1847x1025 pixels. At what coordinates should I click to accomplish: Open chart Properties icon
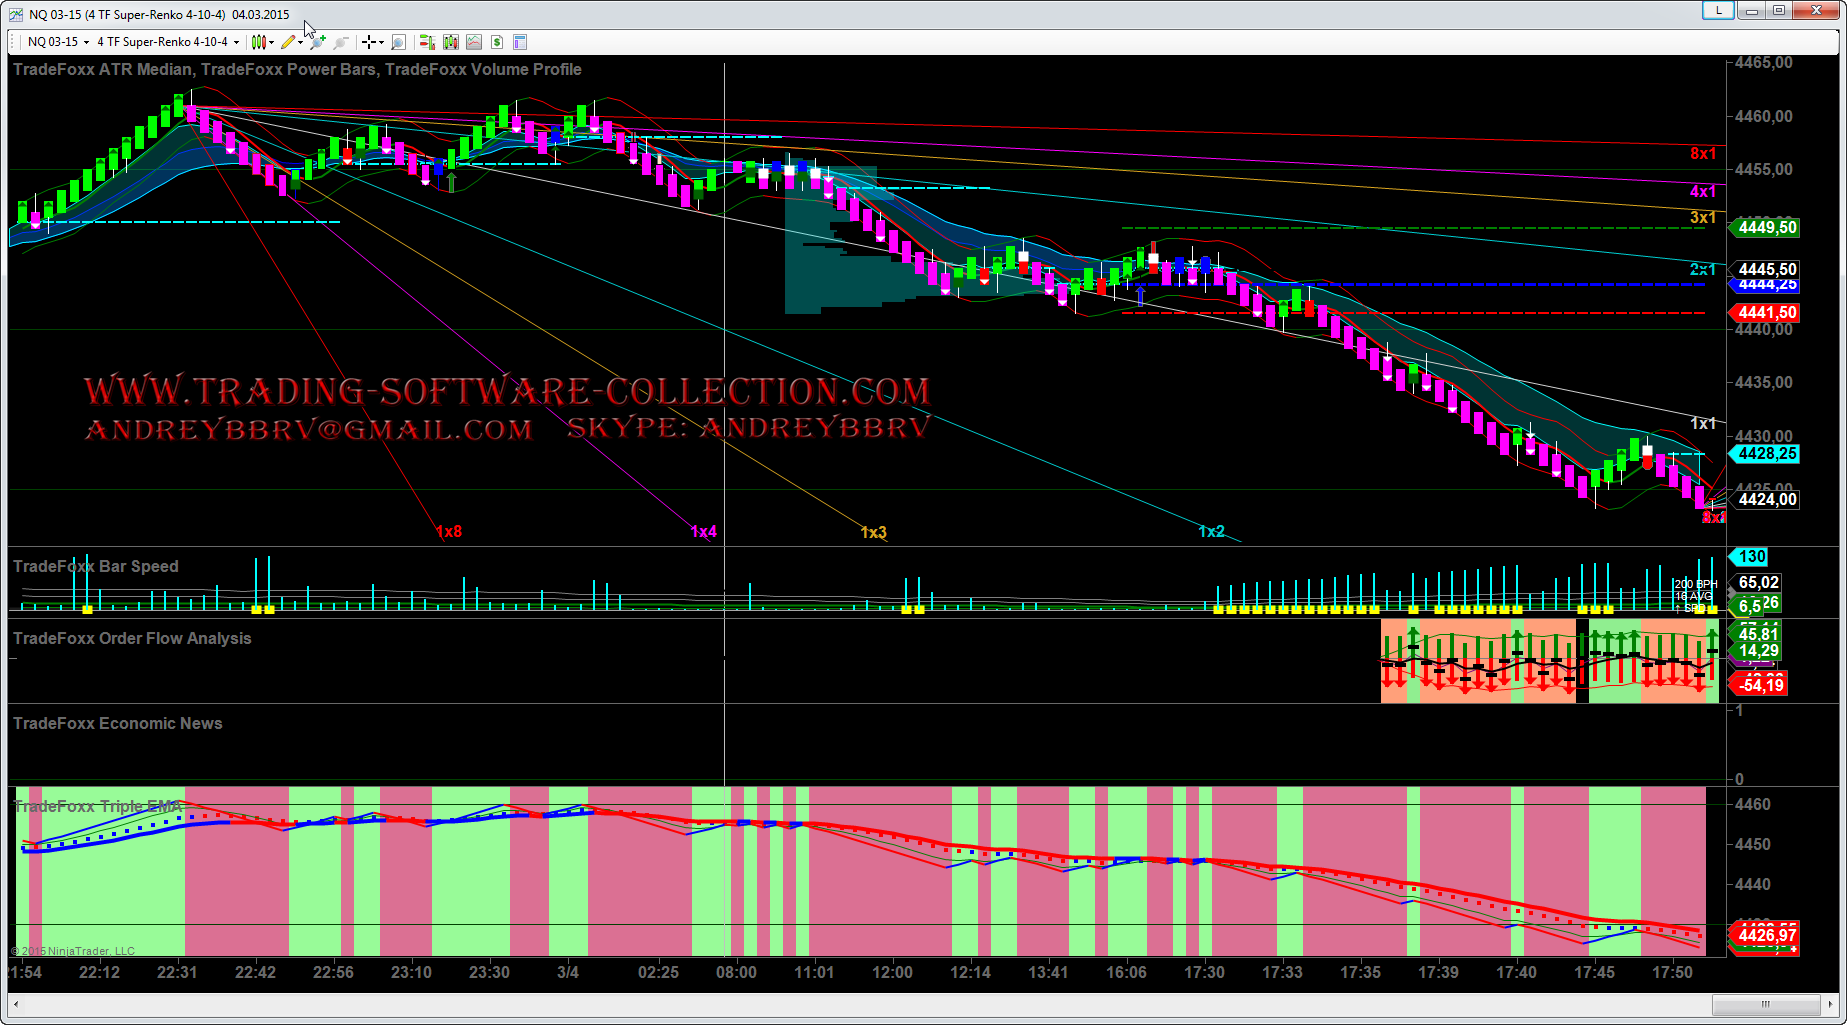point(520,42)
